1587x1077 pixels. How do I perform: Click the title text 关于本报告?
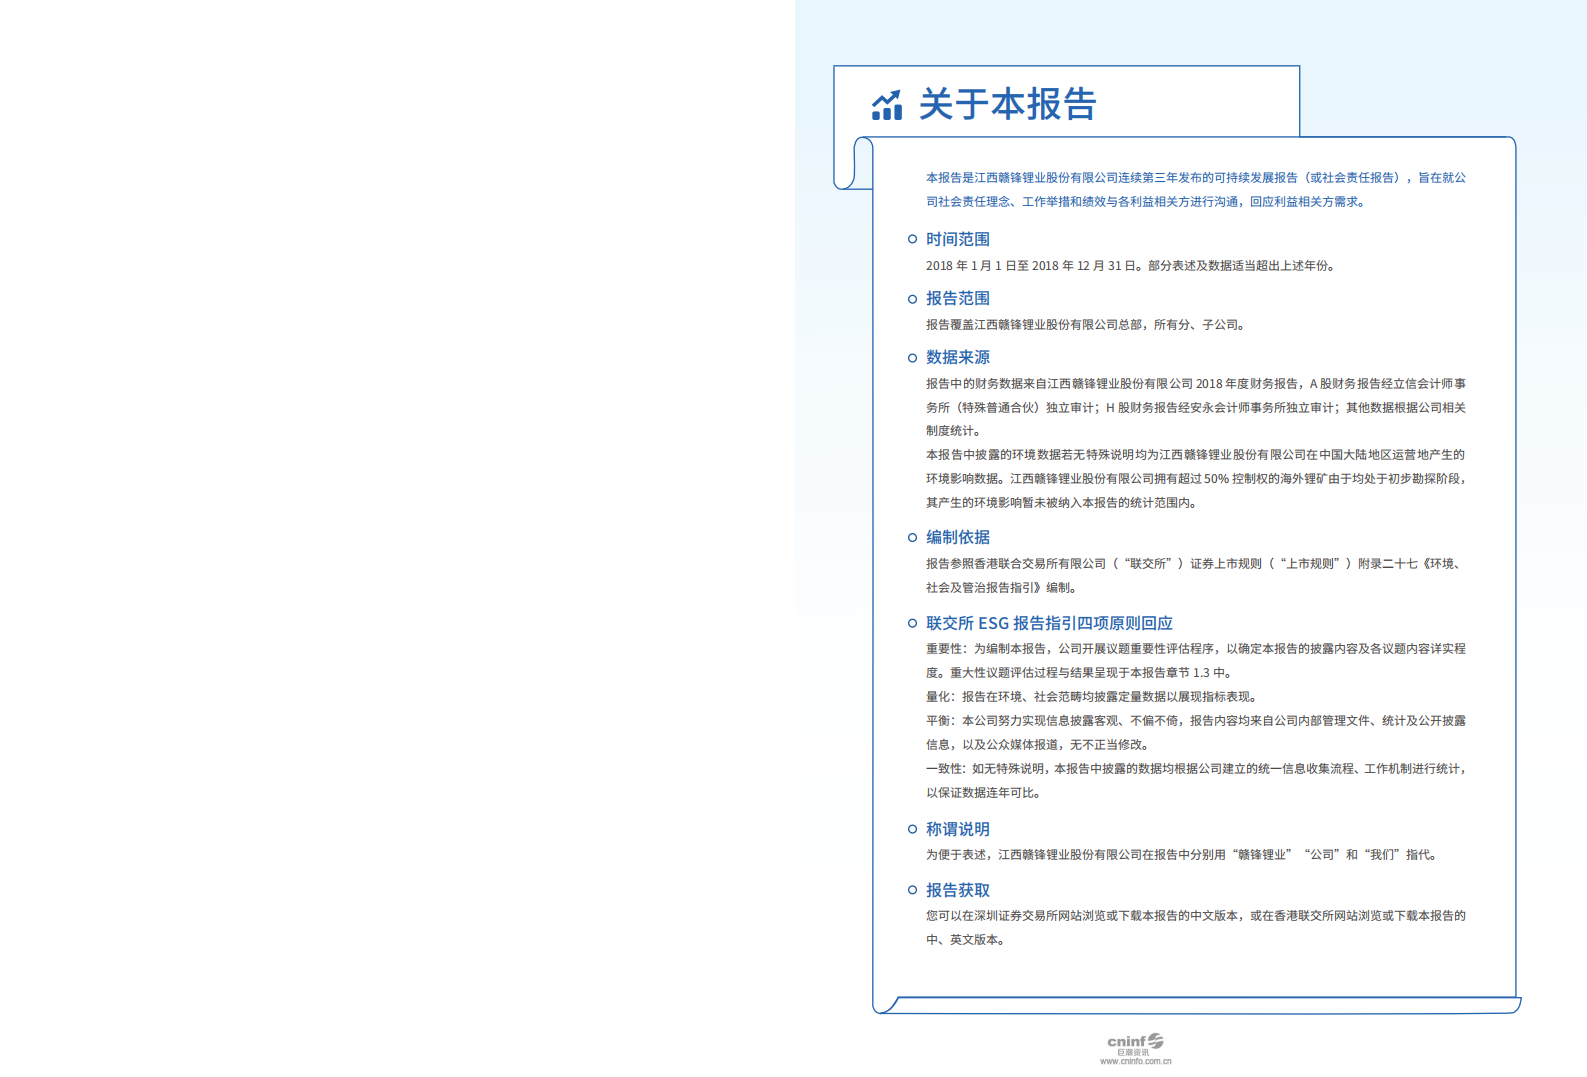coord(1007,104)
